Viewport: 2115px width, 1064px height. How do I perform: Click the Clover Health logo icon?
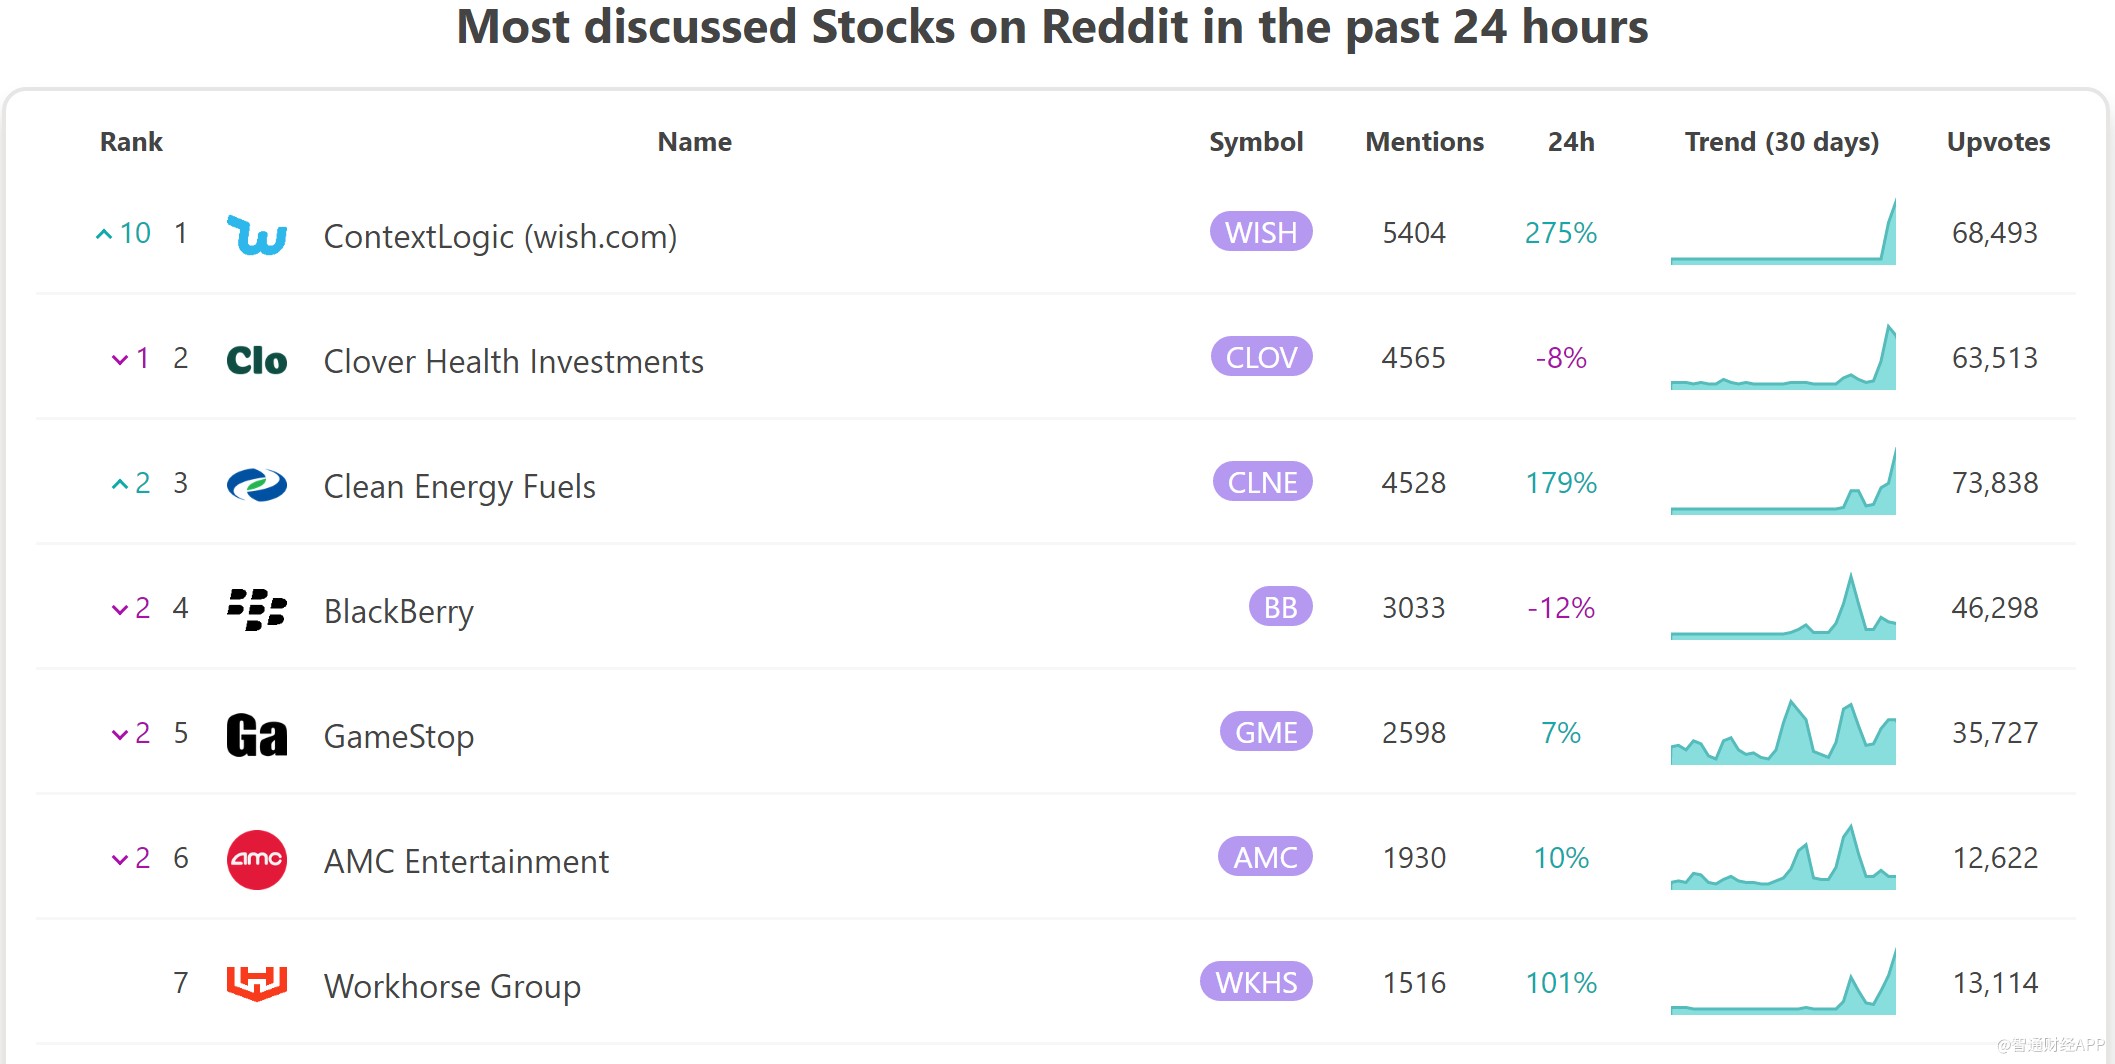tap(257, 360)
